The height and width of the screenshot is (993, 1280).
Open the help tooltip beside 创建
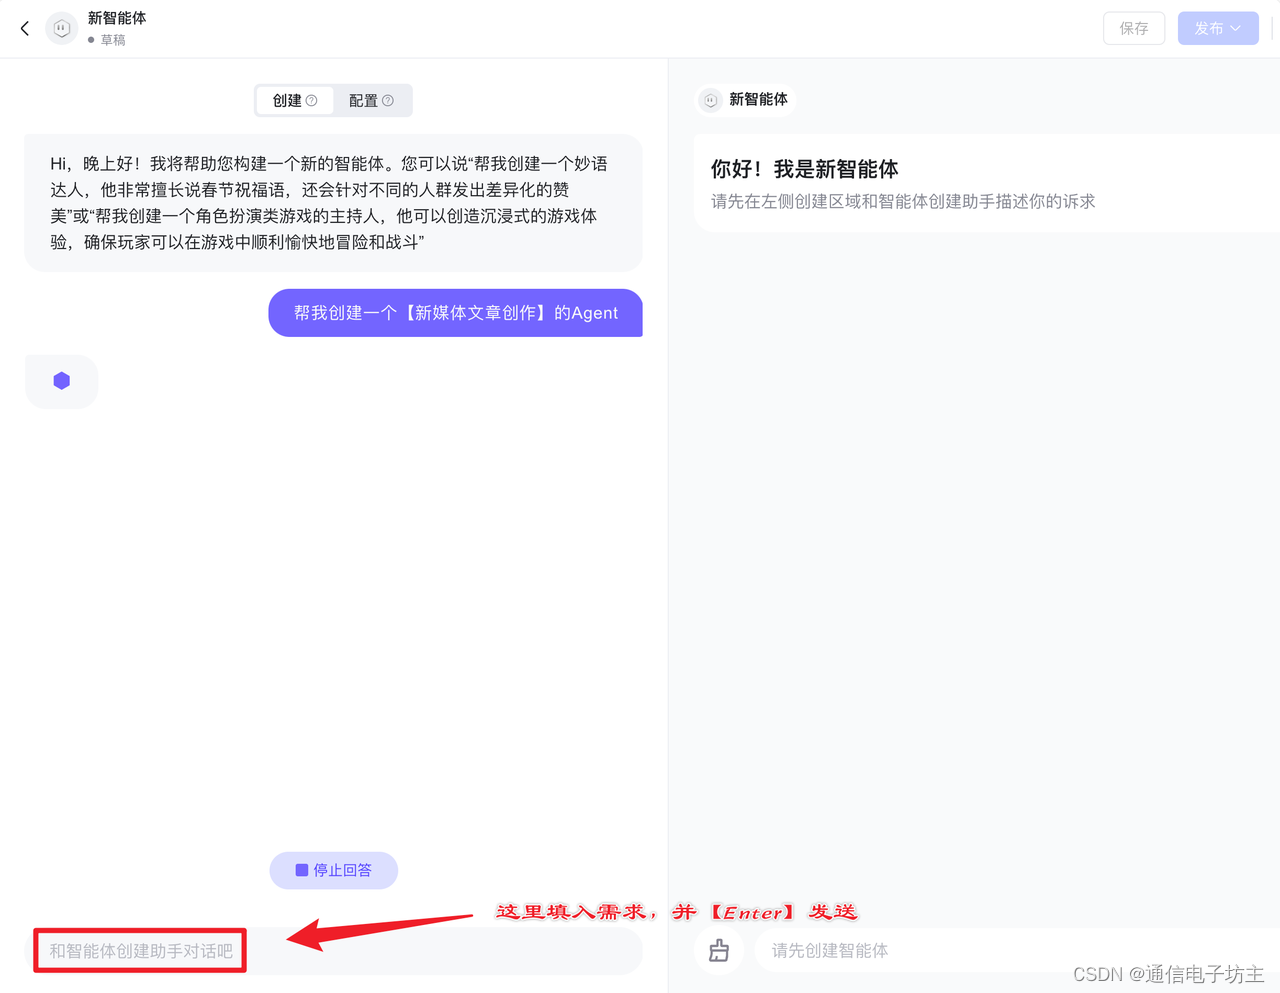(313, 99)
